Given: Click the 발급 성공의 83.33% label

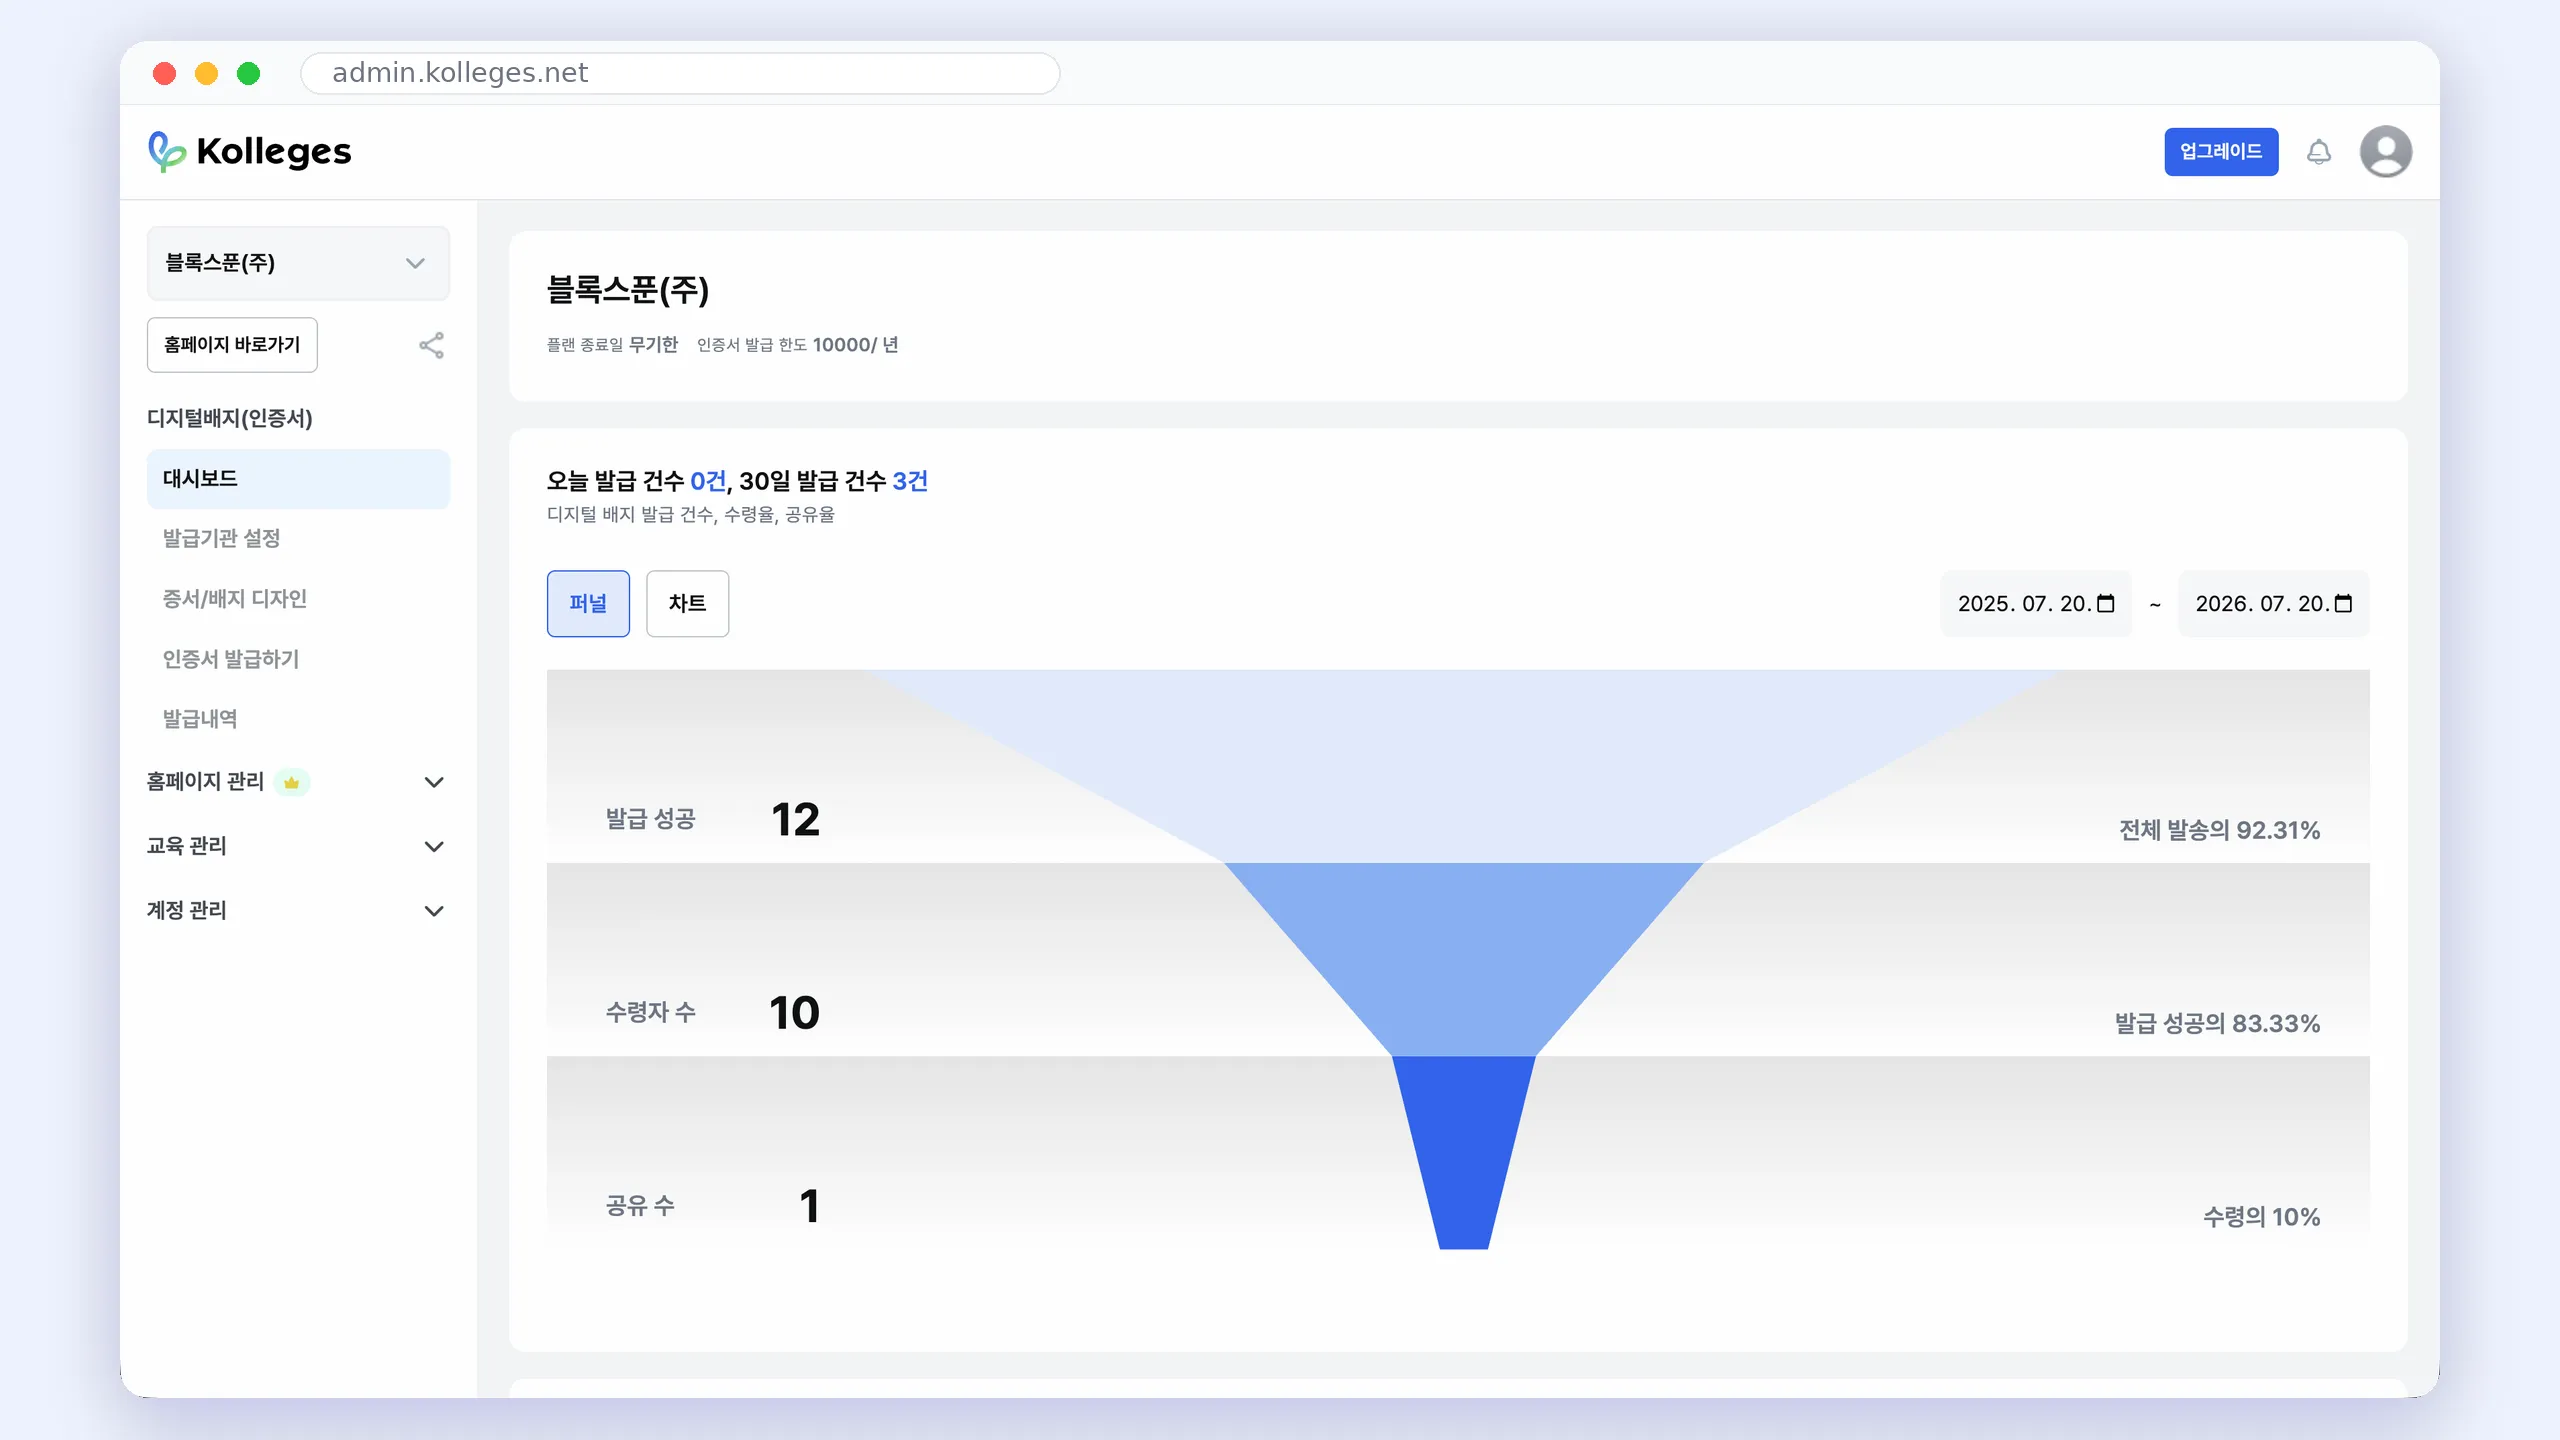Looking at the screenshot, I should tap(2217, 1023).
